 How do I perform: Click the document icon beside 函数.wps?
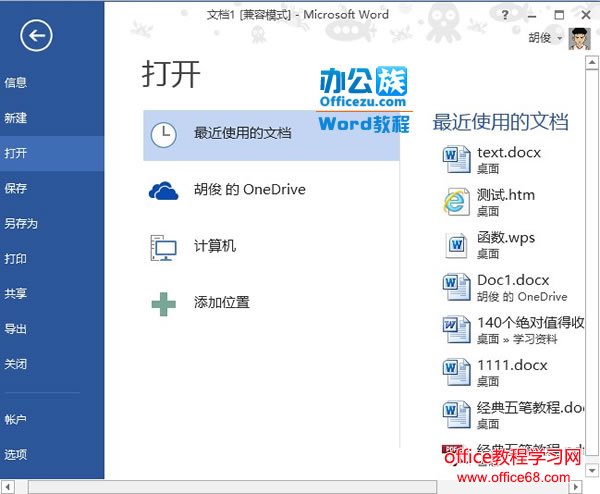456,245
